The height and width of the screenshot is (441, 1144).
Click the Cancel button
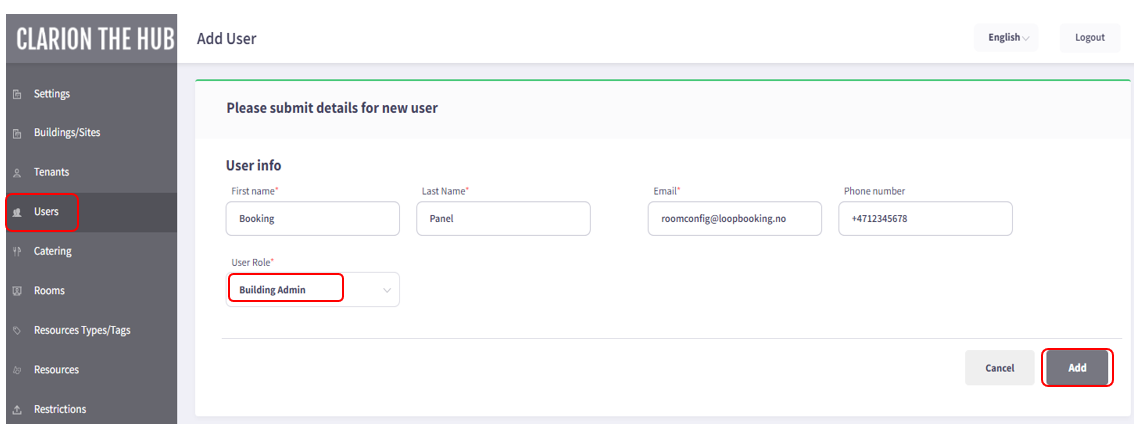1000,368
